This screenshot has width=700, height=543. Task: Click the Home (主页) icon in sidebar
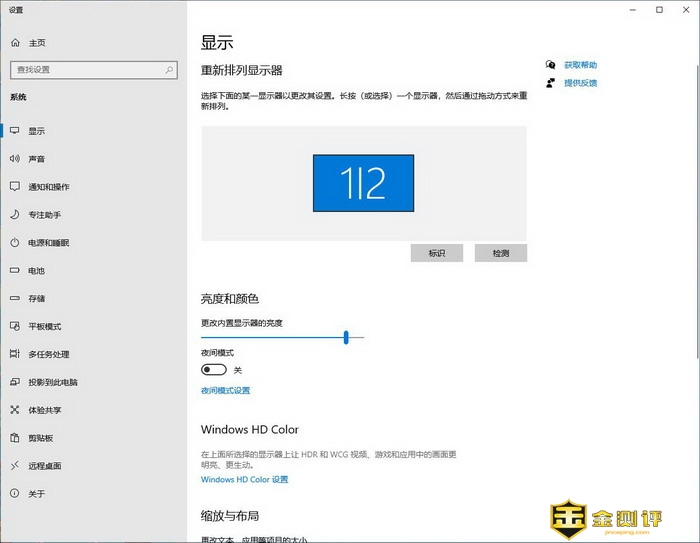click(x=15, y=43)
